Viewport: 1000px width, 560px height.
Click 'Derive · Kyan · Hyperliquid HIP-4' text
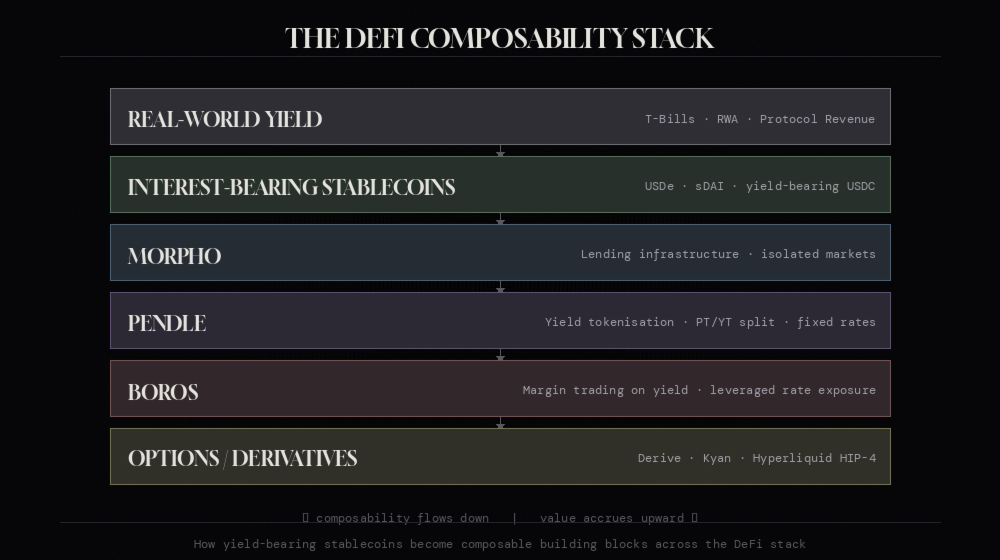pos(757,458)
